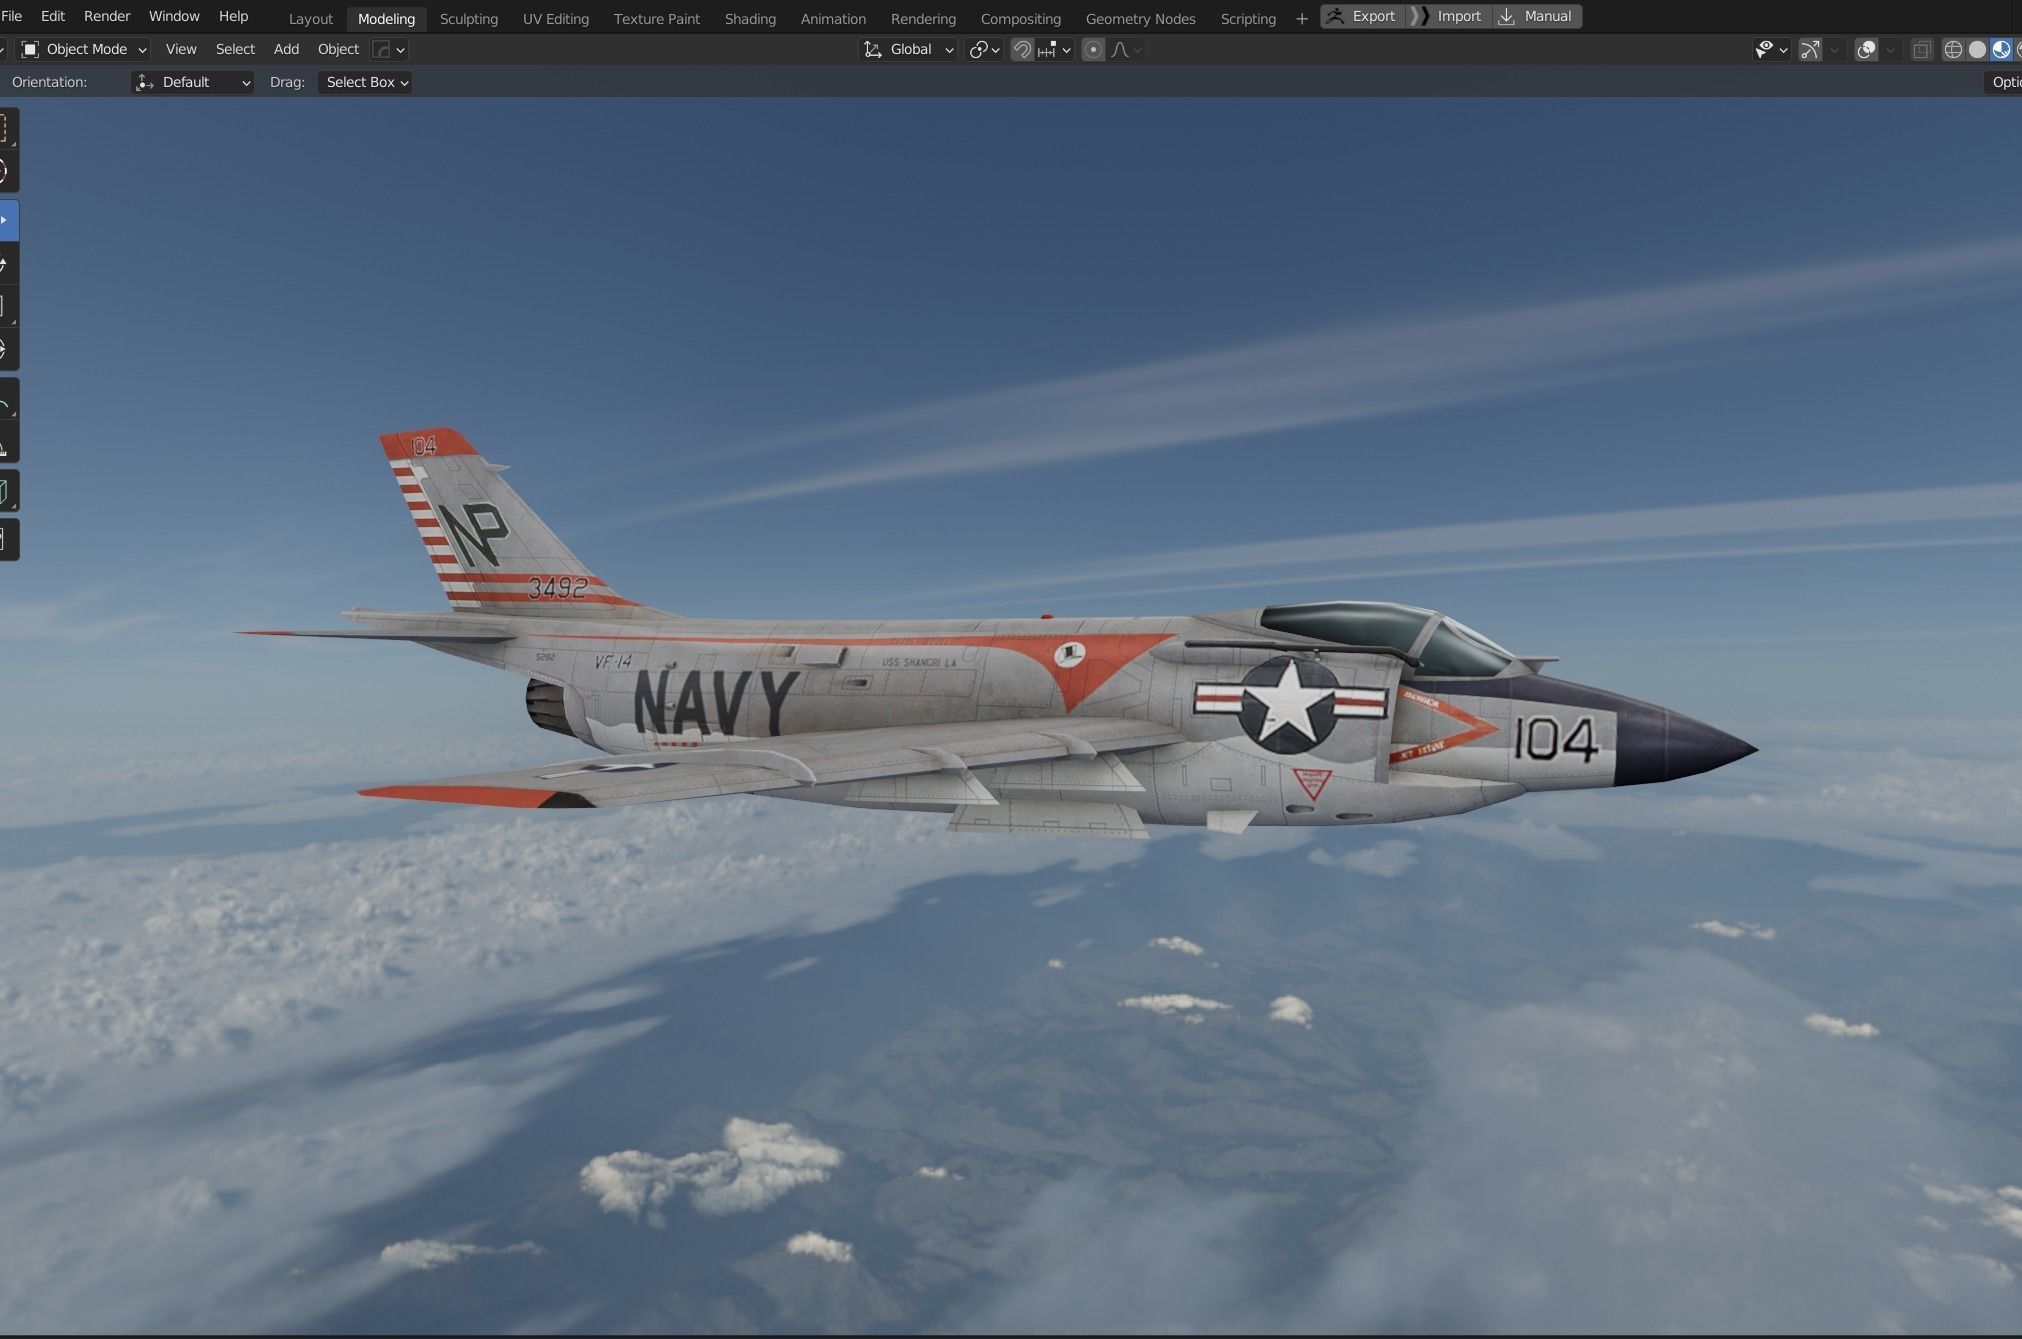Open the Render menu
Image resolution: width=2022 pixels, height=1339 pixels.
[106, 16]
